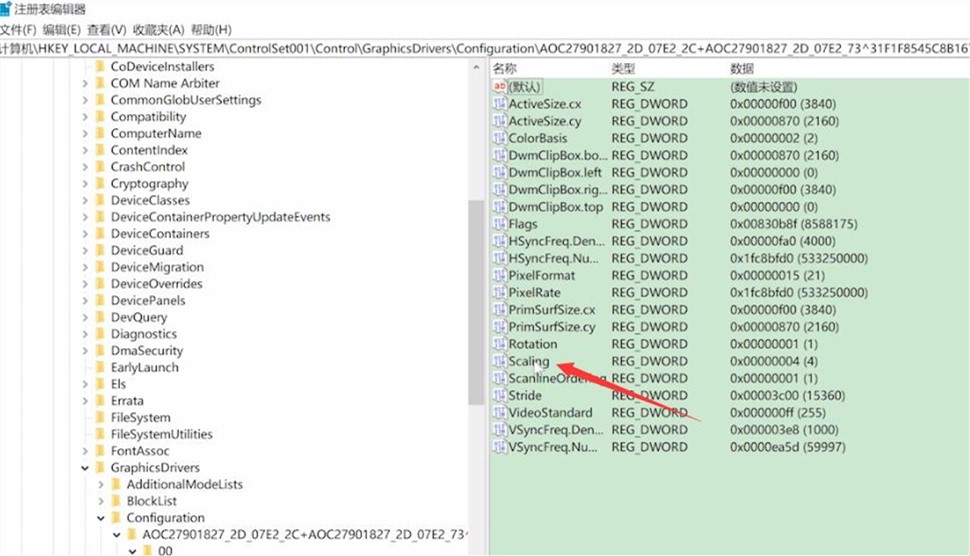Expand the DeviceClasses key
Viewport: 970px width, 556px height.
click(x=85, y=200)
